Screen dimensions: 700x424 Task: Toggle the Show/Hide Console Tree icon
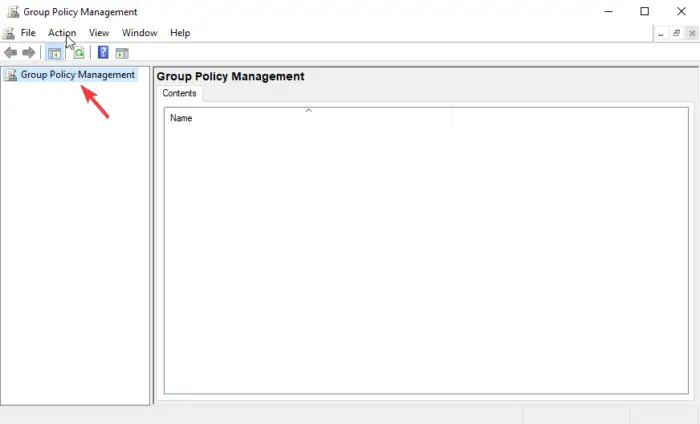tap(54, 53)
